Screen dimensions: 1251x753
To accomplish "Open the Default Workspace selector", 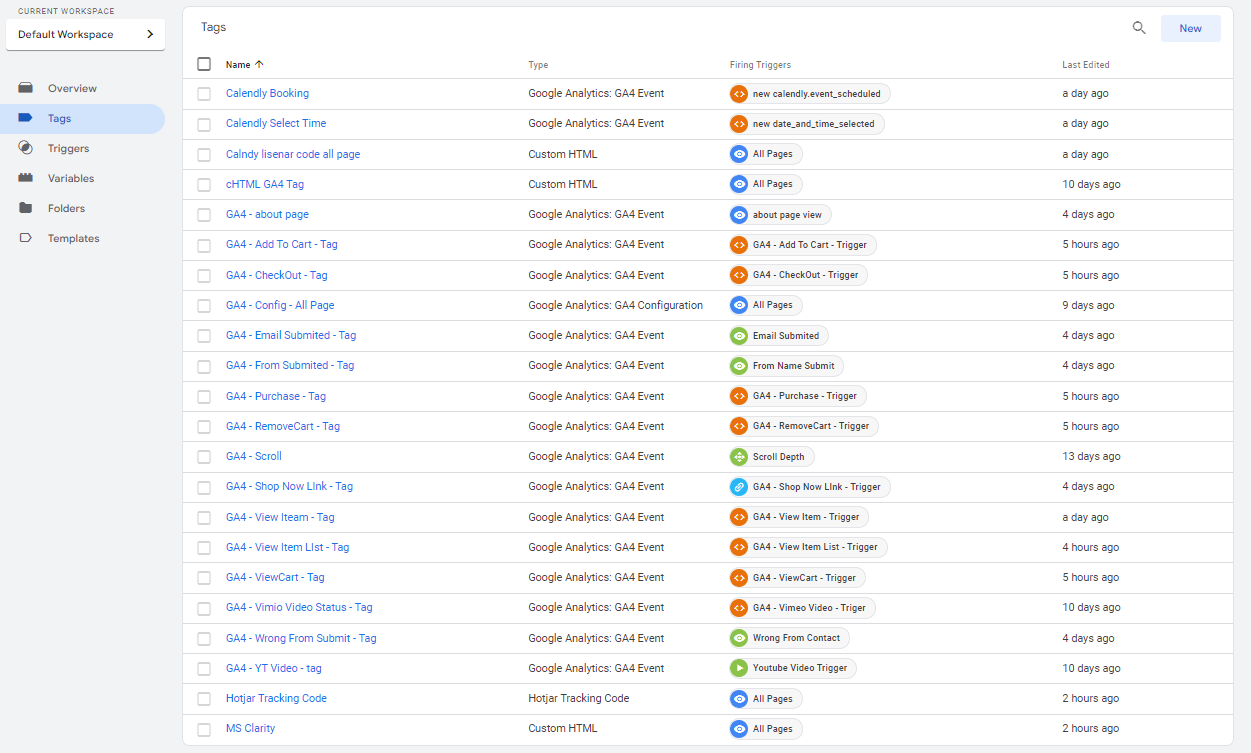I will click(x=85, y=34).
